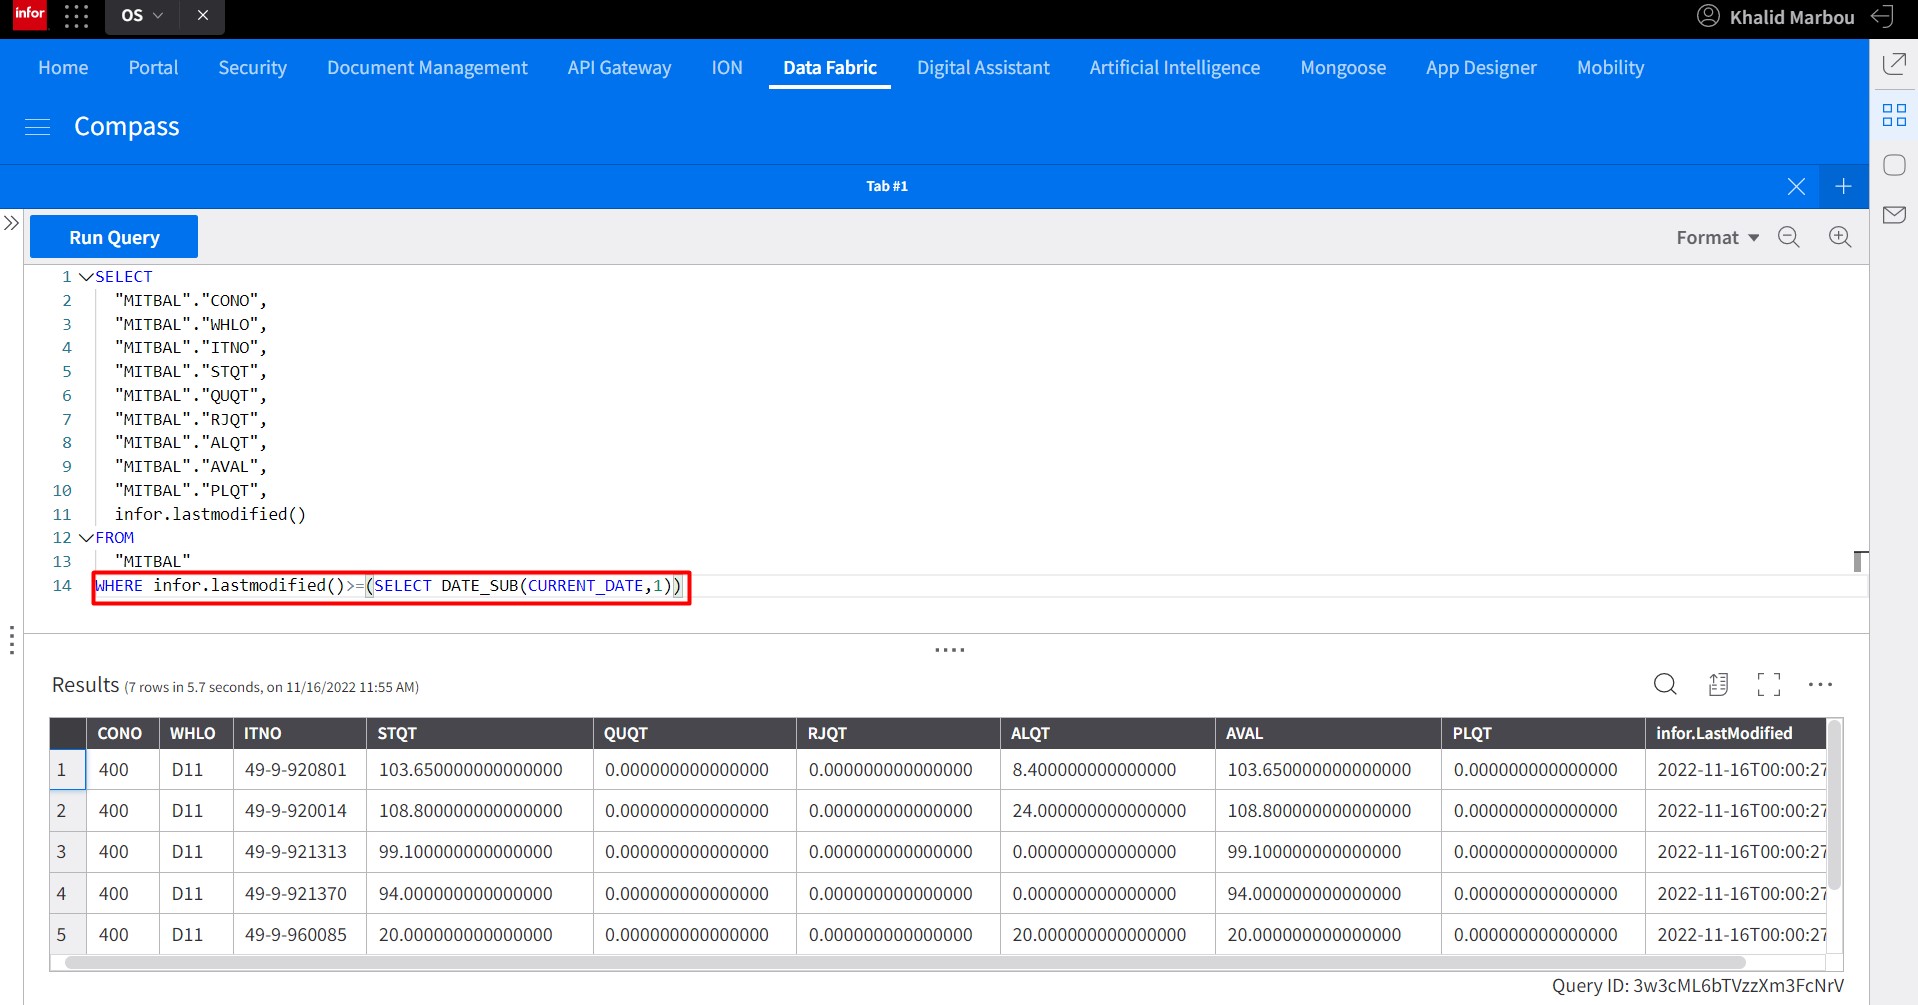The image size is (1918, 1005).
Task: Open the share icon in right sidebar
Action: point(1894,64)
